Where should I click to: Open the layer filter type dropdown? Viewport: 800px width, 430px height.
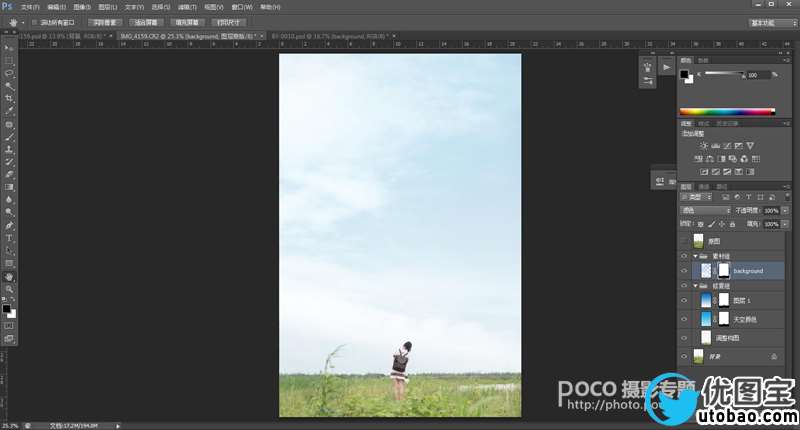click(x=696, y=197)
